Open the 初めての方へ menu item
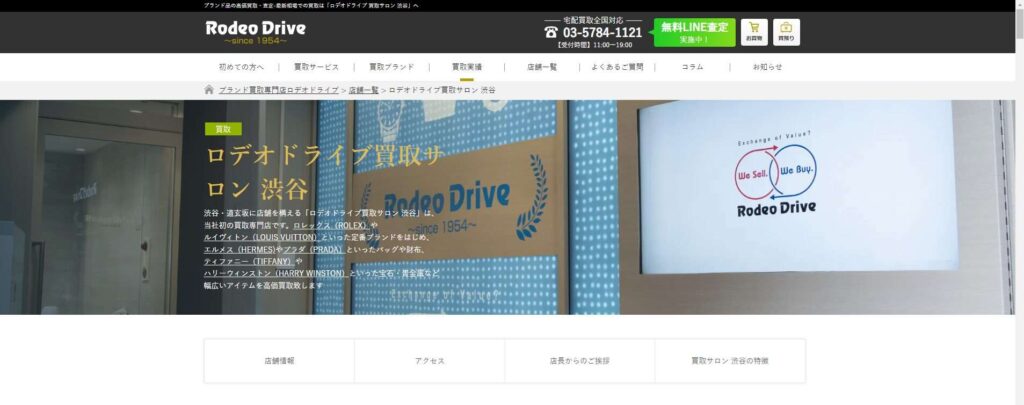 [242, 67]
